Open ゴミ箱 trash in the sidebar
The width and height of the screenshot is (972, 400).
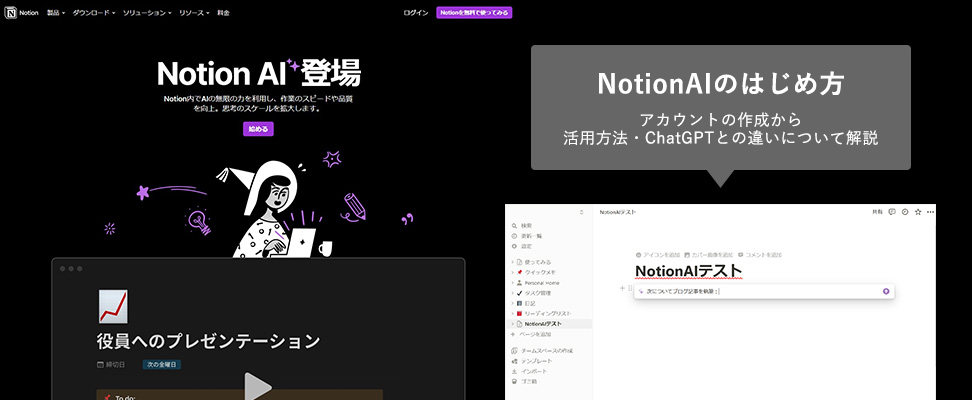point(524,381)
